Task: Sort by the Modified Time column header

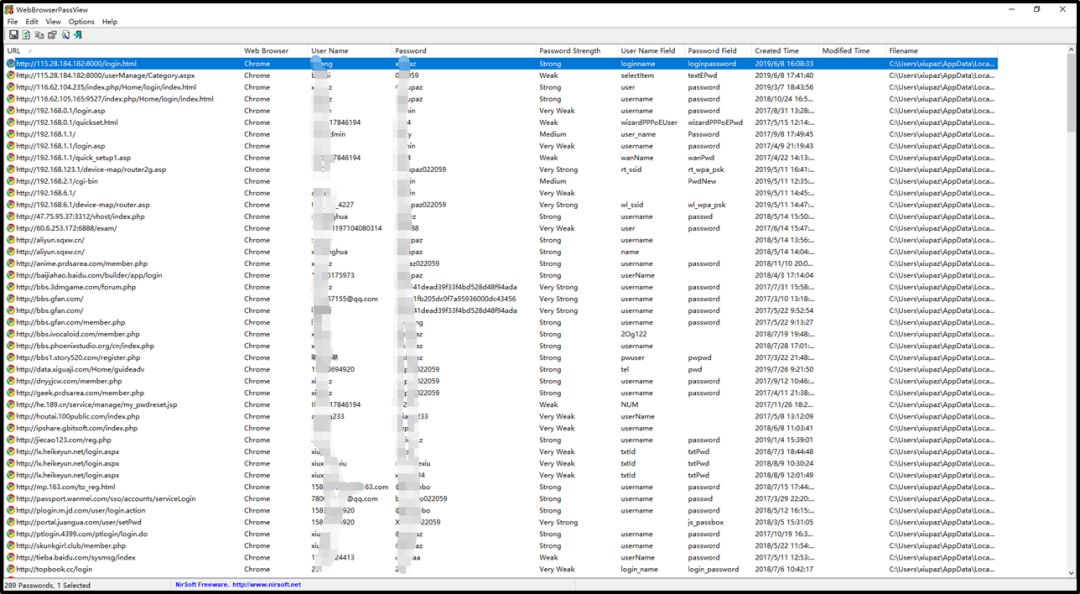Action: [x=852, y=50]
